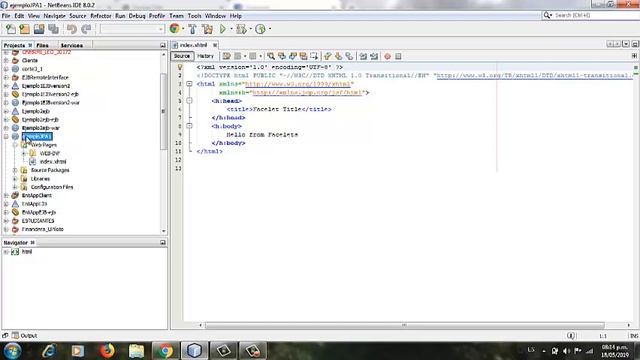
Task: Collapse the h:head fold on line 5
Action: pyautogui.click(x=189, y=100)
